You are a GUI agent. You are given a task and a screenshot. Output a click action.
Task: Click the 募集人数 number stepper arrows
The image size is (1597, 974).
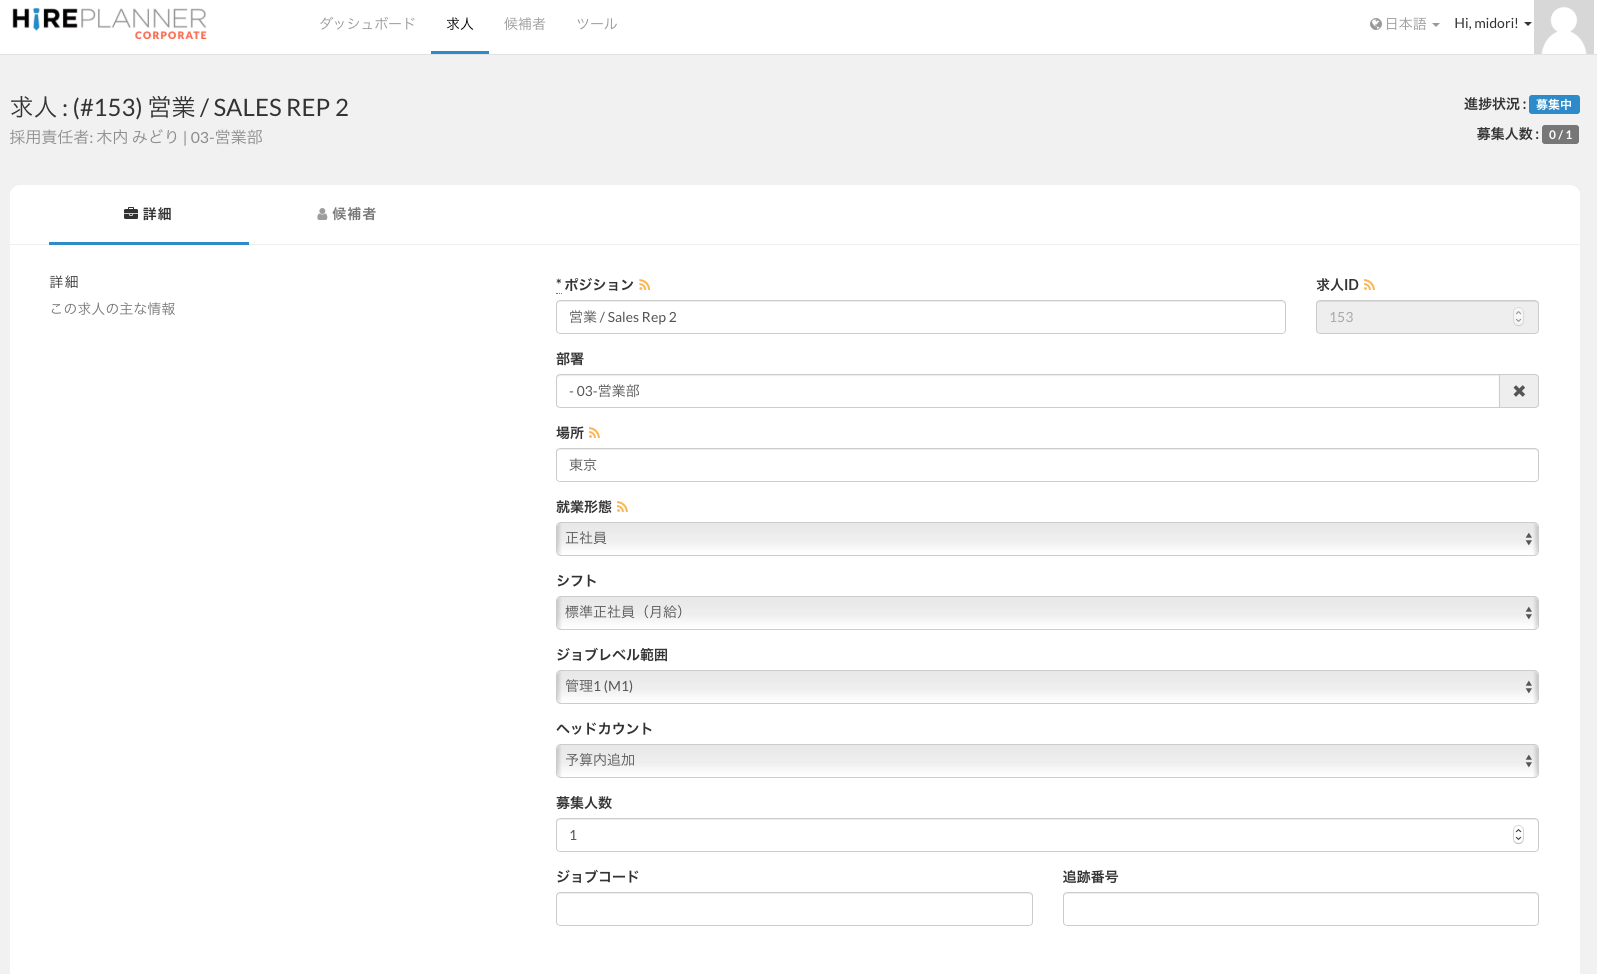tap(1518, 835)
